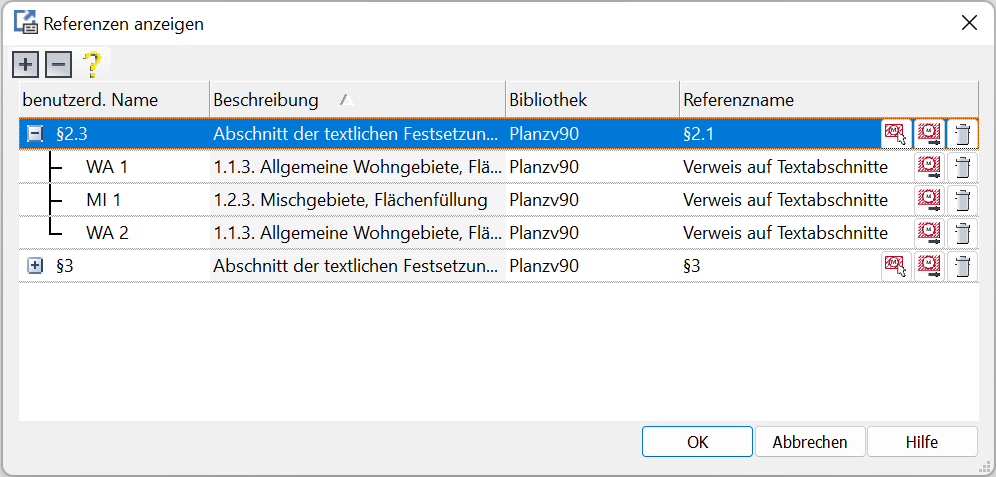Delete the §2.3 reference with its trash icon
The height and width of the screenshot is (477, 996).
click(x=962, y=134)
